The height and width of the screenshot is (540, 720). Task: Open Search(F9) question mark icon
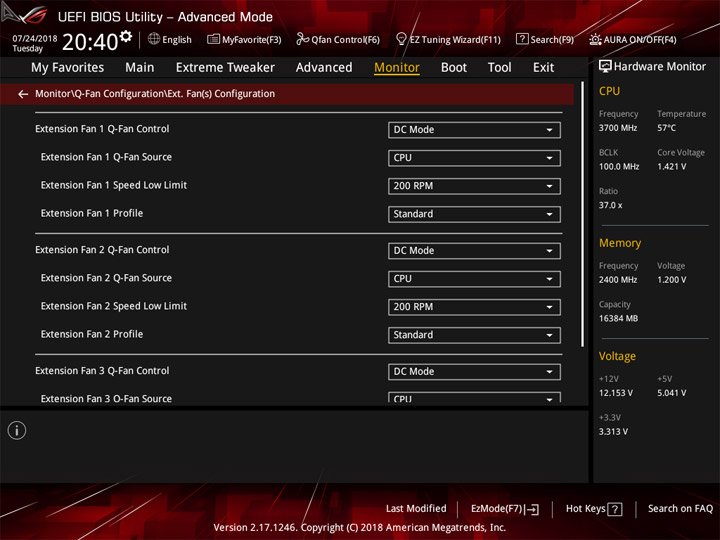(x=522, y=39)
